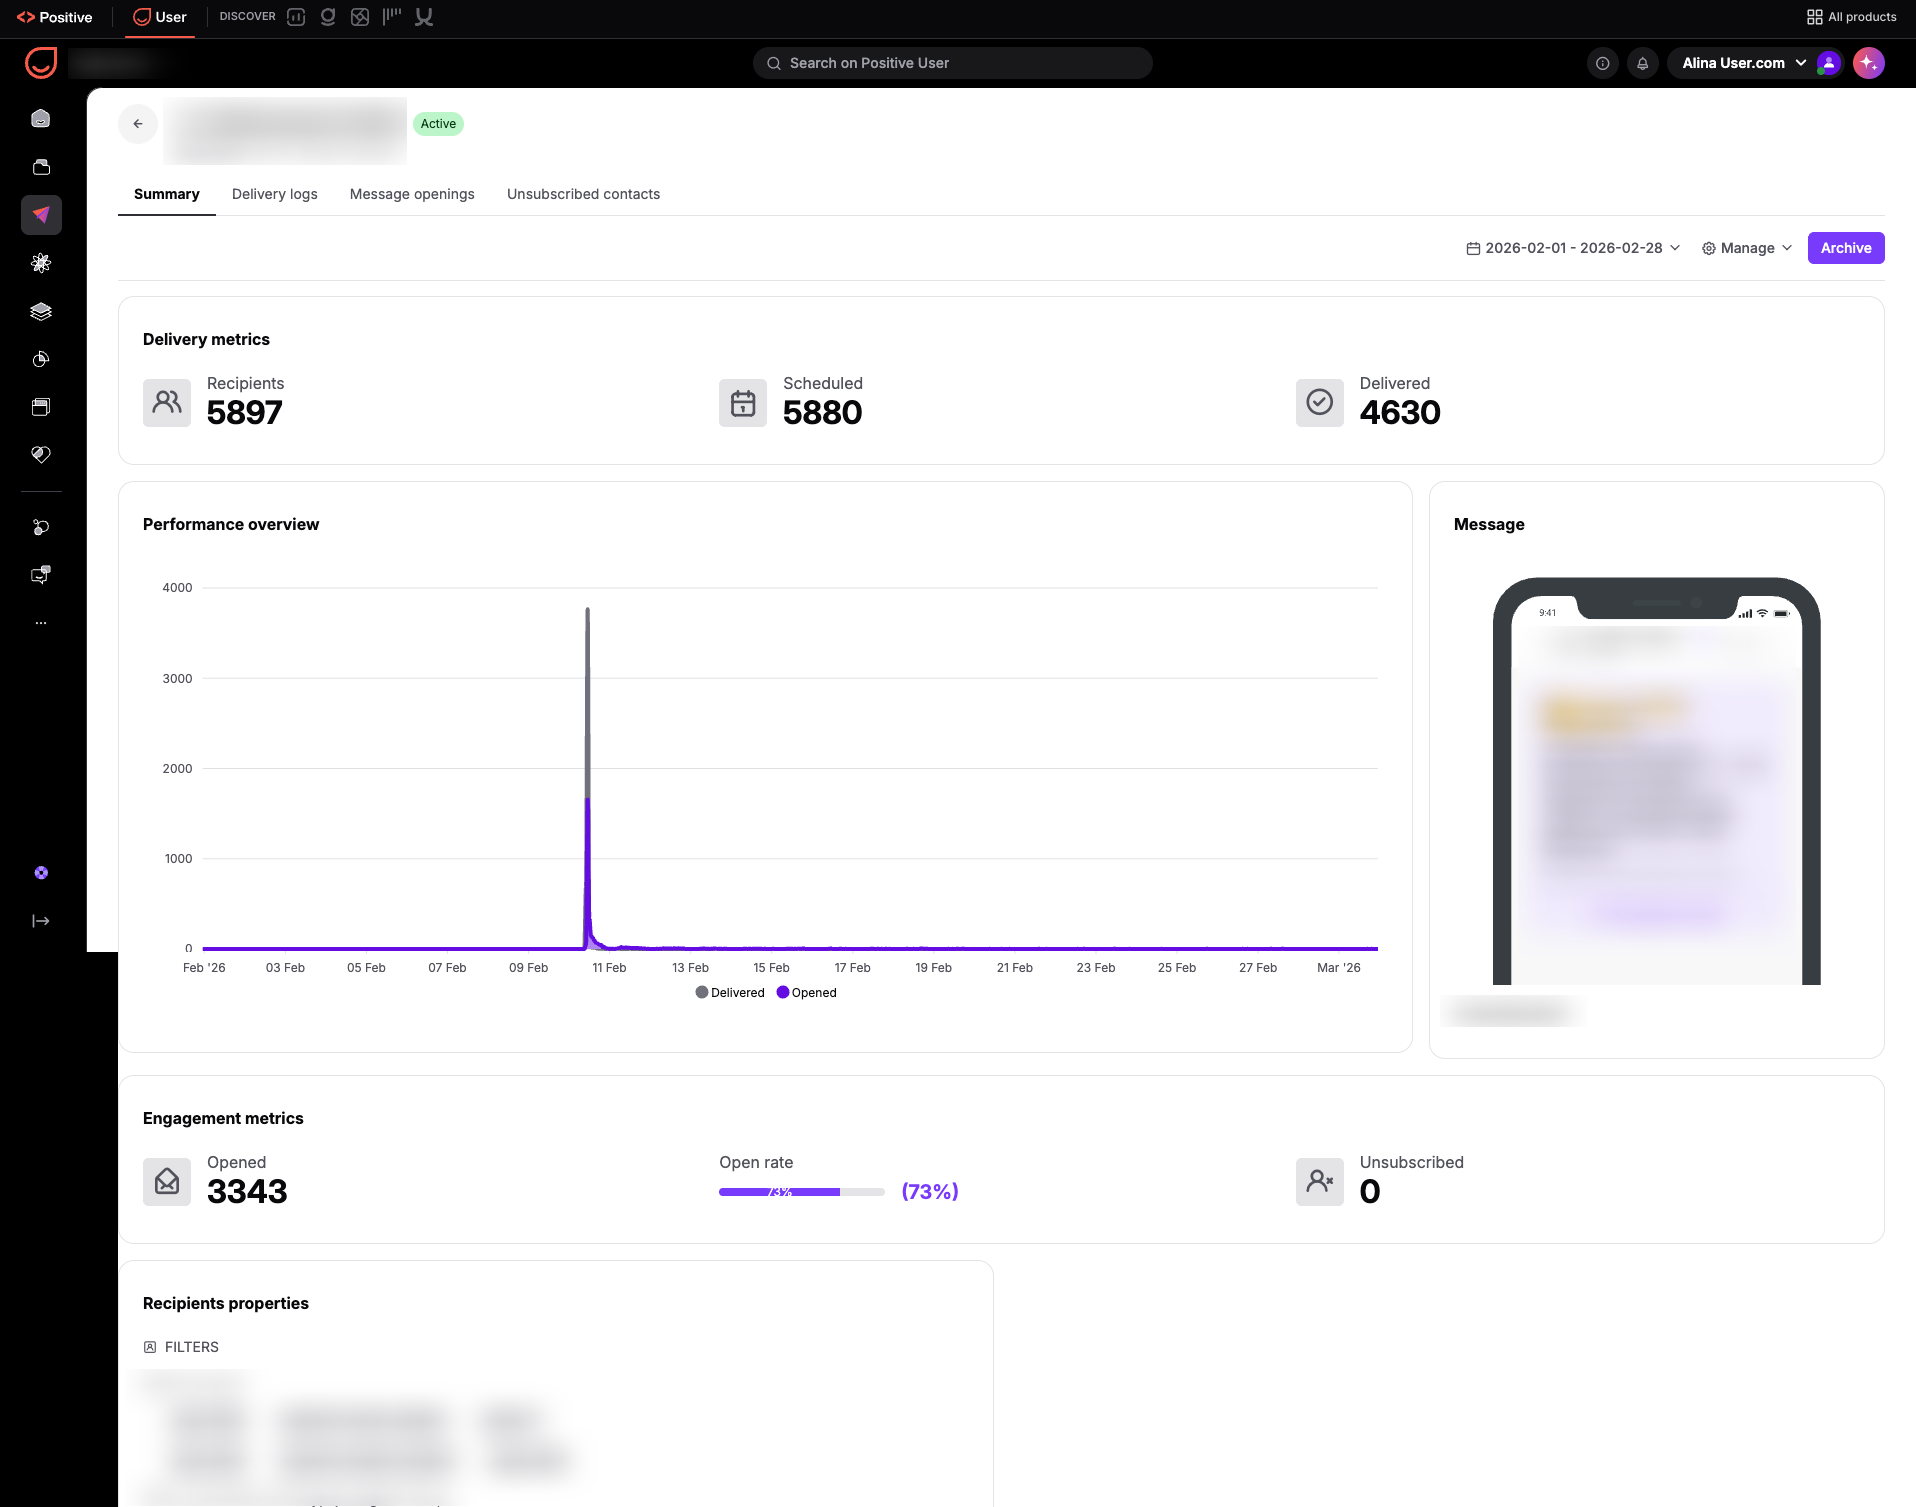The height and width of the screenshot is (1507, 1916).
Task: Switch to the Delivery logs tab
Action: coord(275,194)
